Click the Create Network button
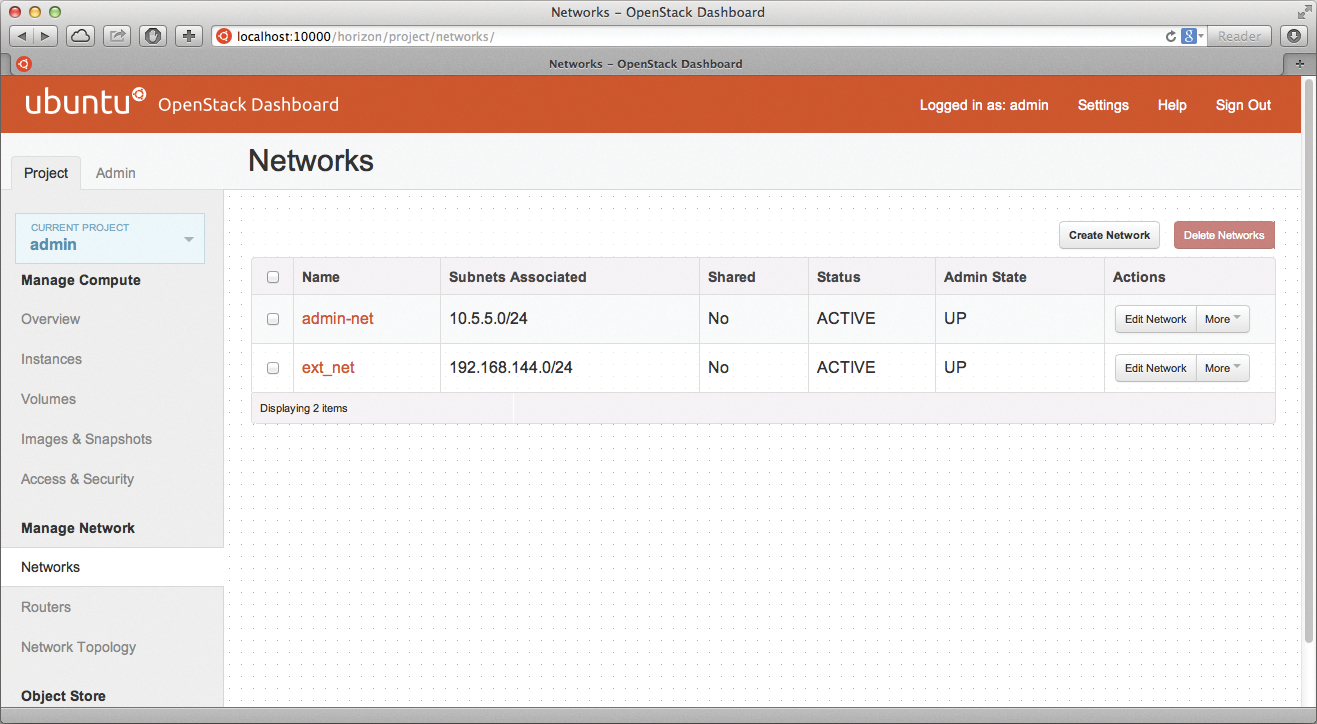The image size is (1317, 724). (1108, 235)
